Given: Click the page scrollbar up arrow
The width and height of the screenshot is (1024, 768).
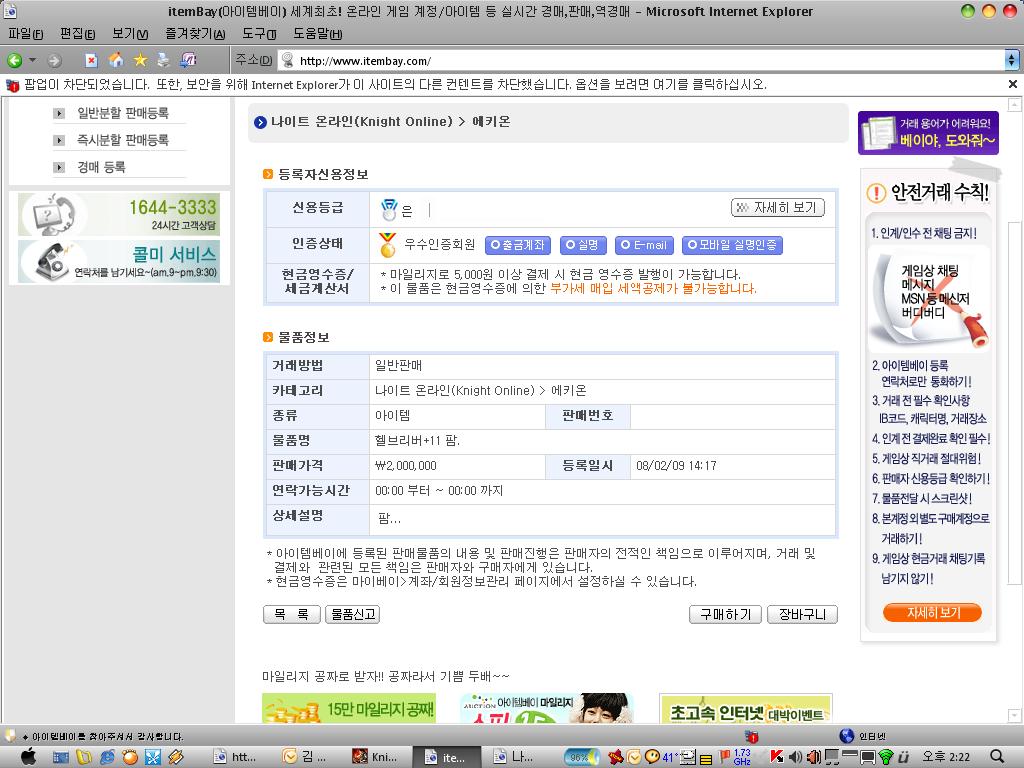Looking at the screenshot, I should click(x=1014, y=104).
